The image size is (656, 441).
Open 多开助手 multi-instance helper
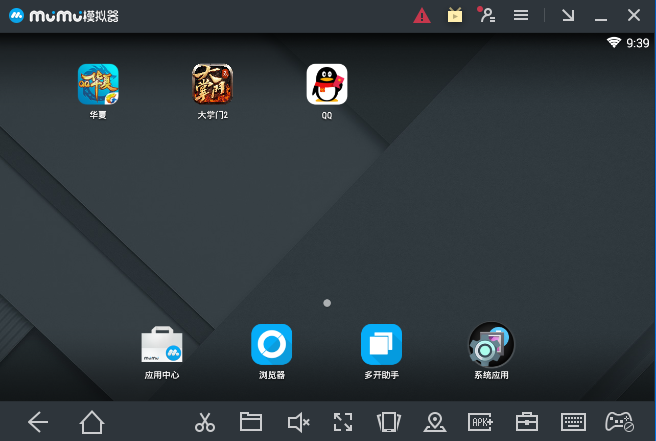coord(381,344)
